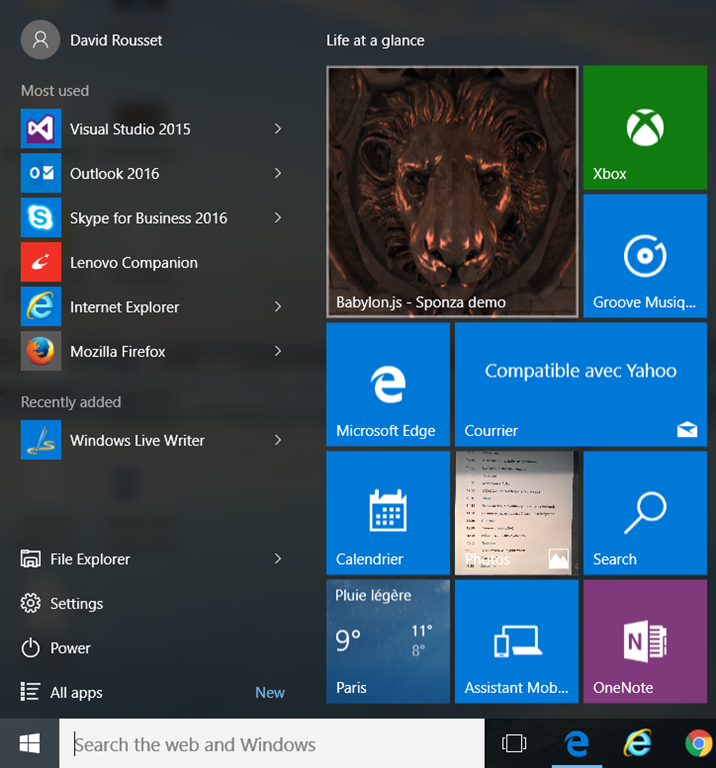
Task: Click the Power symbol icon
Action: click(30, 648)
